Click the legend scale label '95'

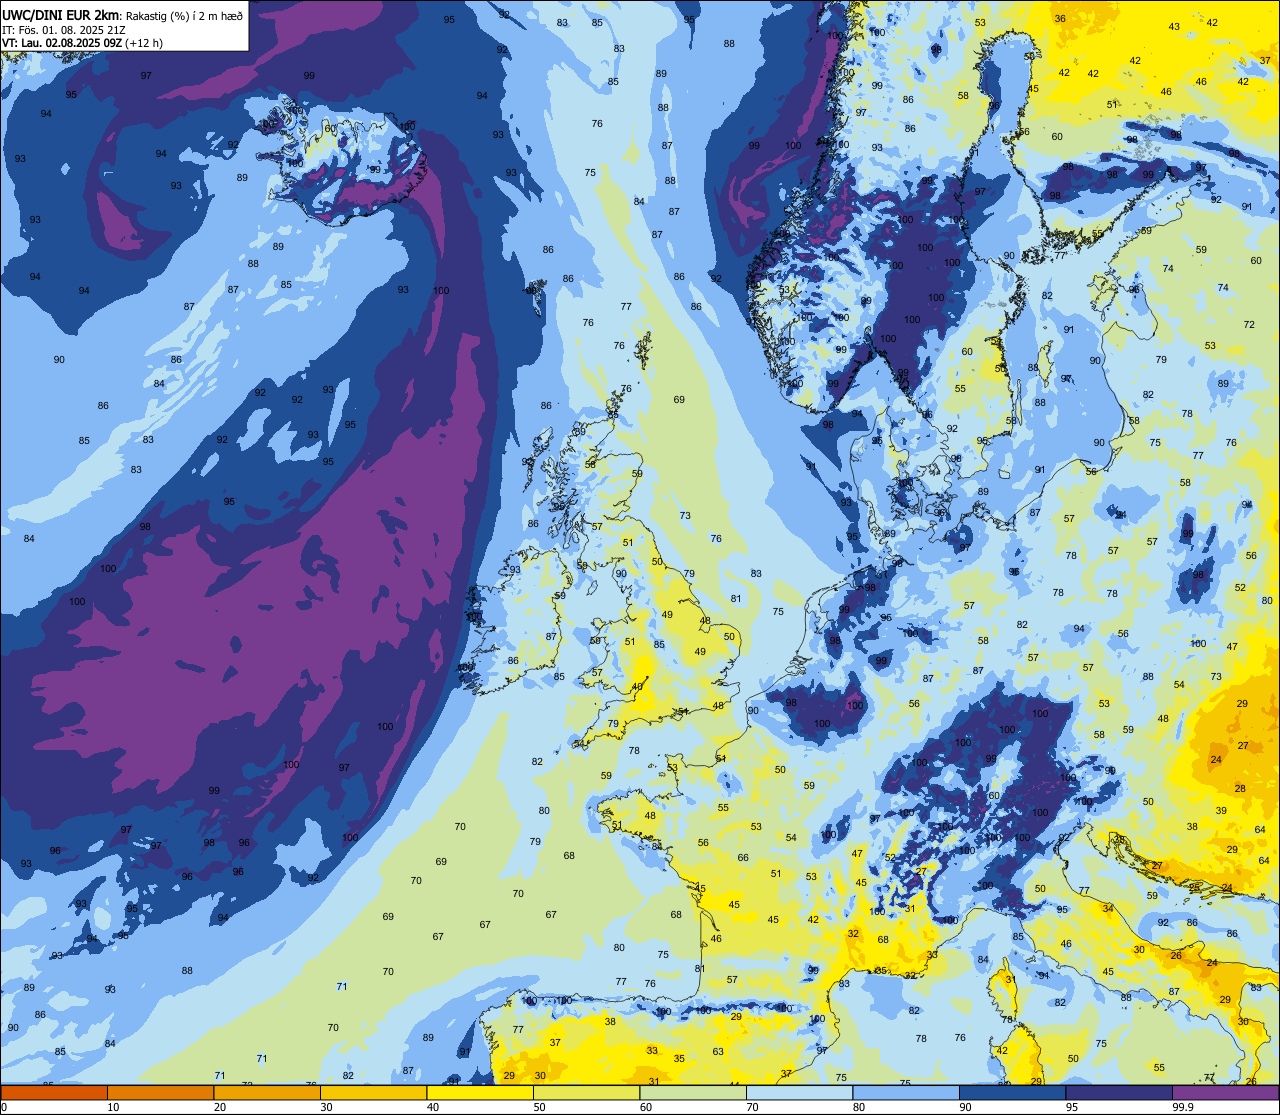(x=1072, y=1107)
